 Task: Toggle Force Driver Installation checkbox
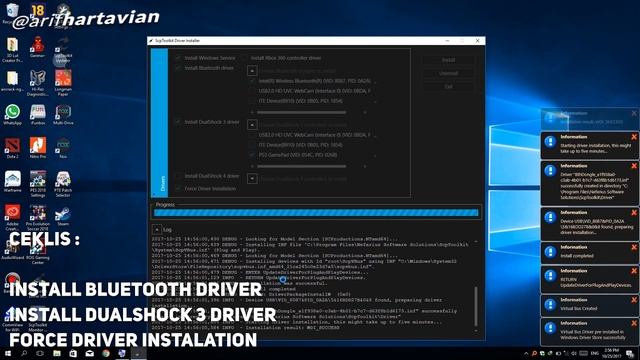pos(178,188)
